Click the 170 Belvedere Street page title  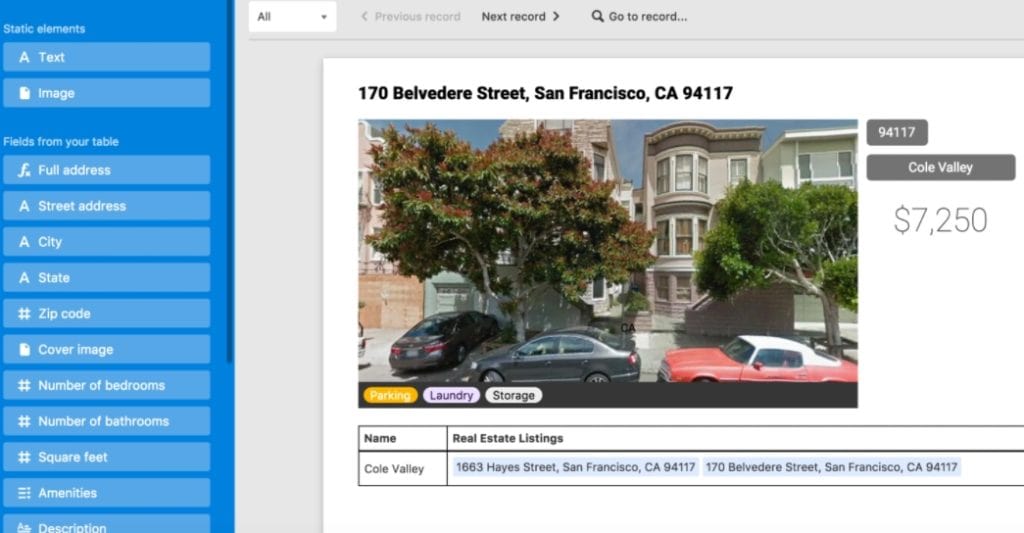(545, 93)
